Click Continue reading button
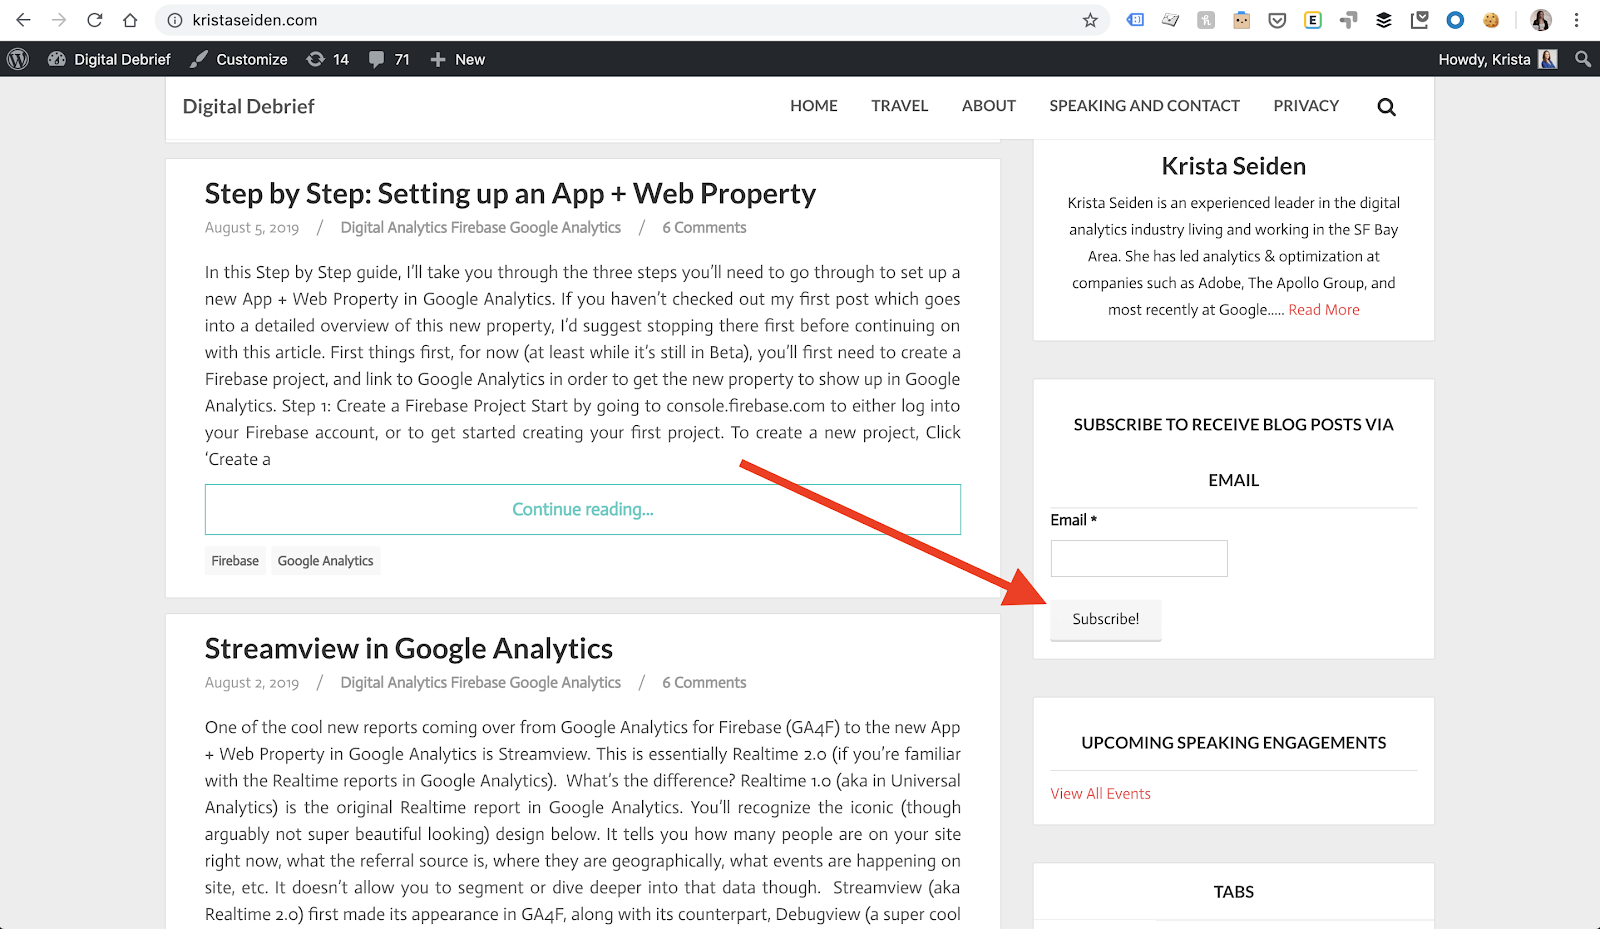The width and height of the screenshot is (1600, 929). (583, 509)
